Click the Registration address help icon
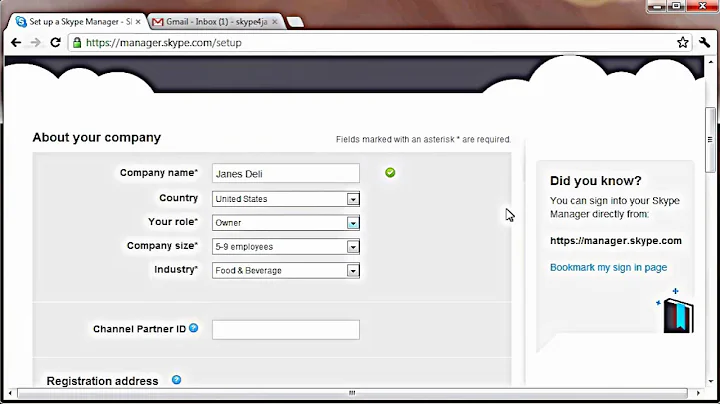Screen dimensions: 720x404 (x=176, y=380)
